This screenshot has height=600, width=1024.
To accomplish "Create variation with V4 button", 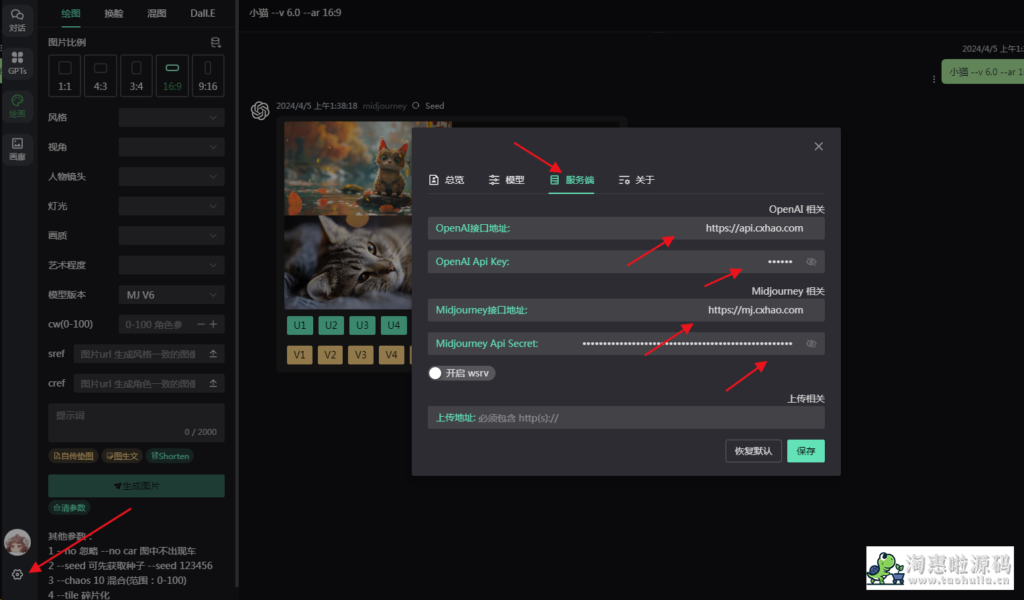I will 391,355.
